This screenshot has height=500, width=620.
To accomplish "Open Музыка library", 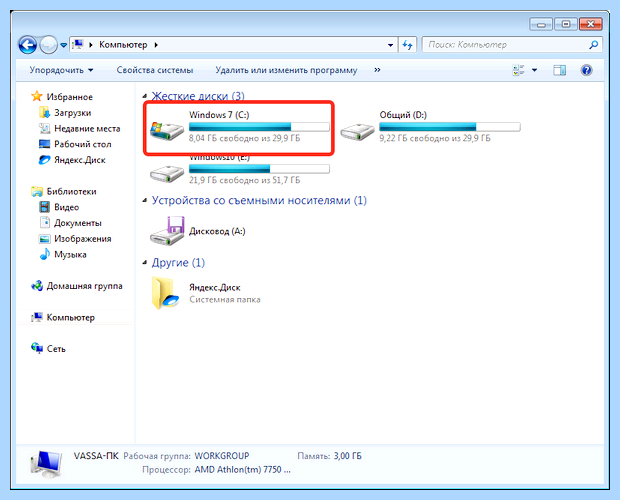I will tap(70, 255).
